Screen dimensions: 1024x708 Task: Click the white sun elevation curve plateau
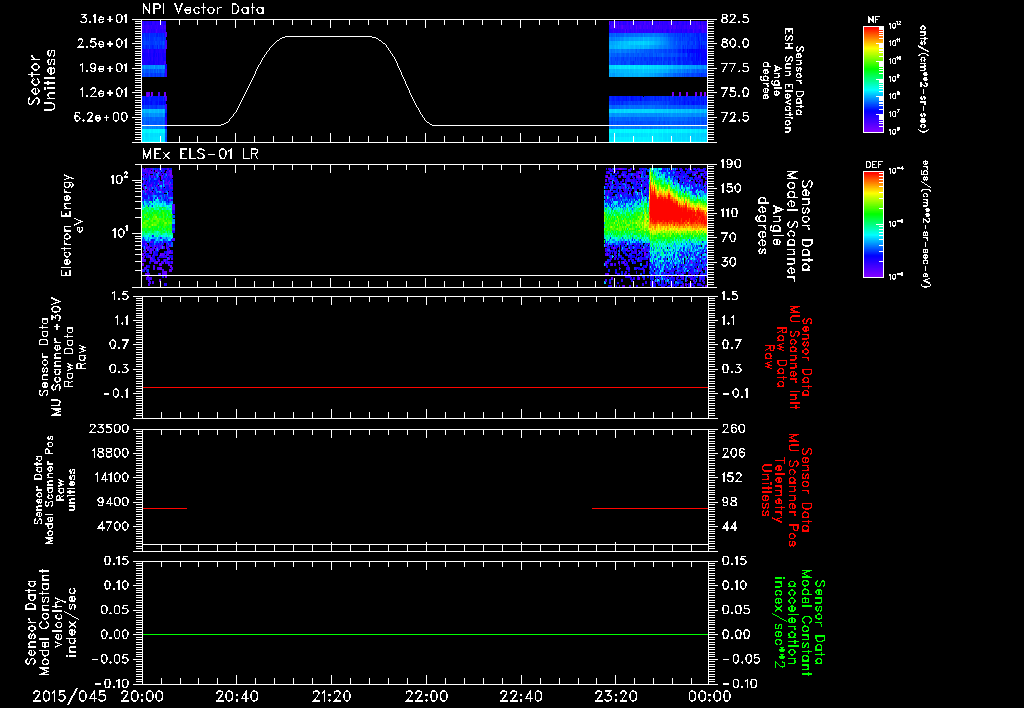tap(330, 37)
